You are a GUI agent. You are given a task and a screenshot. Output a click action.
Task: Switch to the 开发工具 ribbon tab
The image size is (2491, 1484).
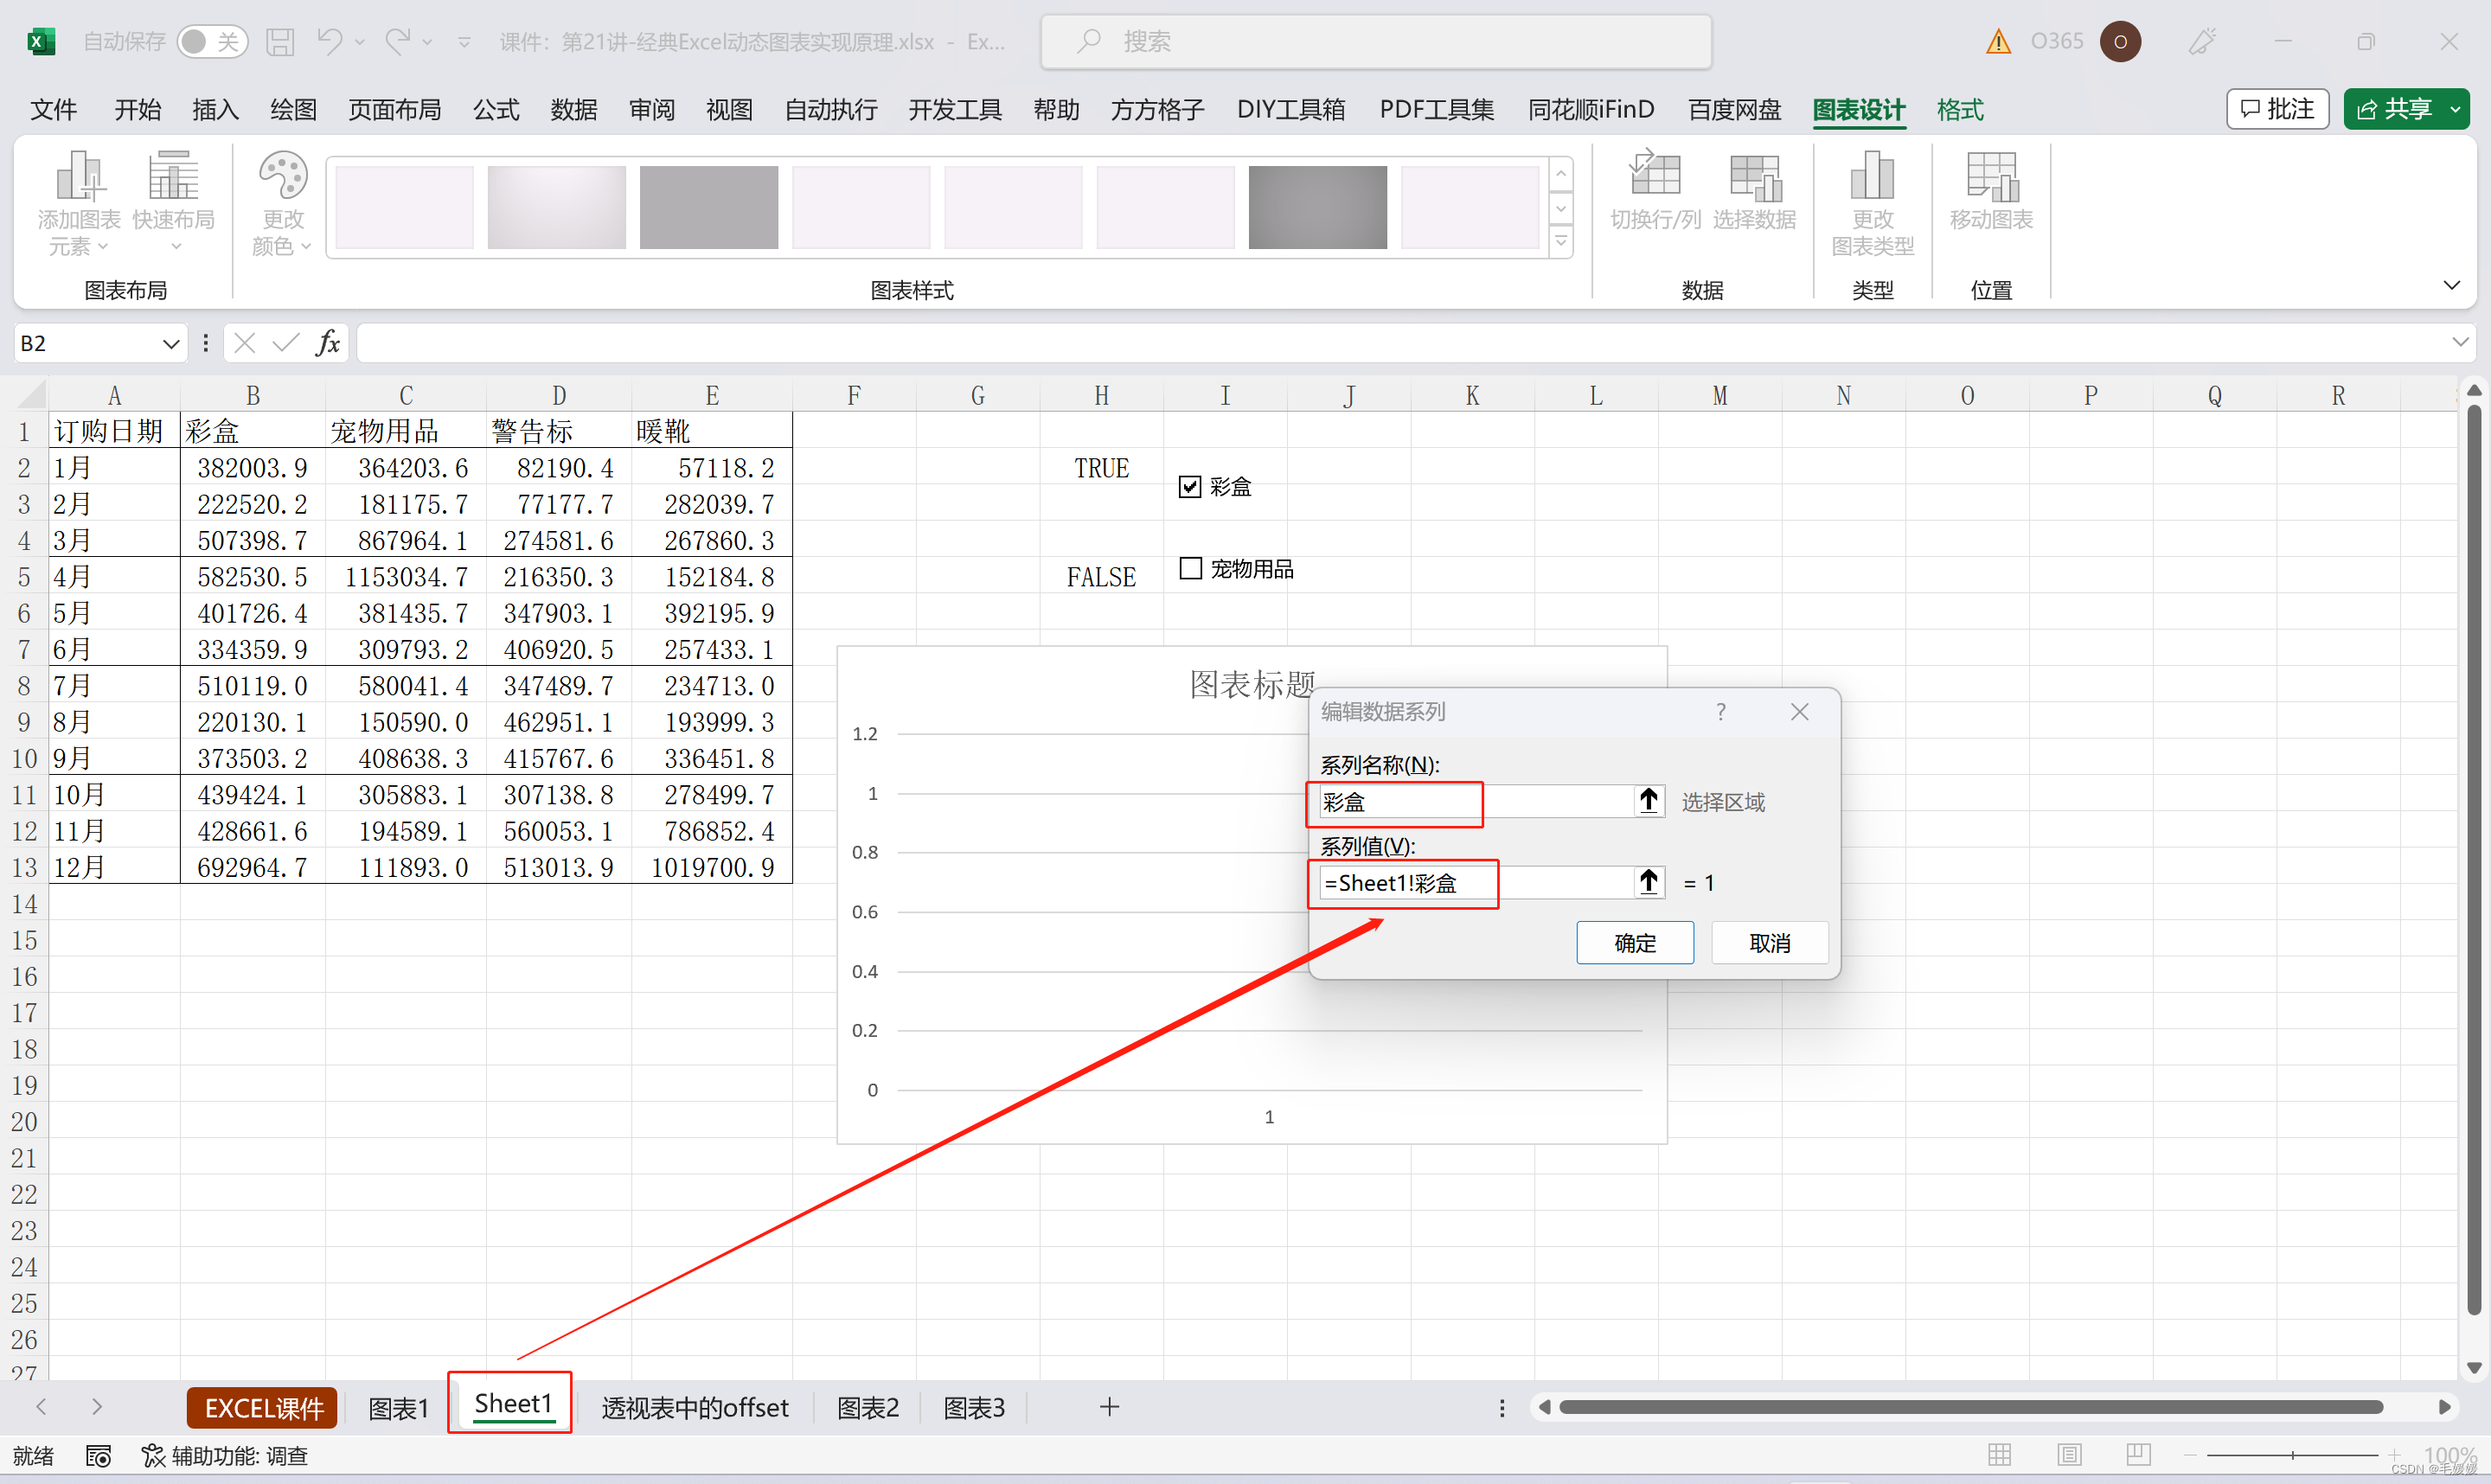click(x=954, y=109)
